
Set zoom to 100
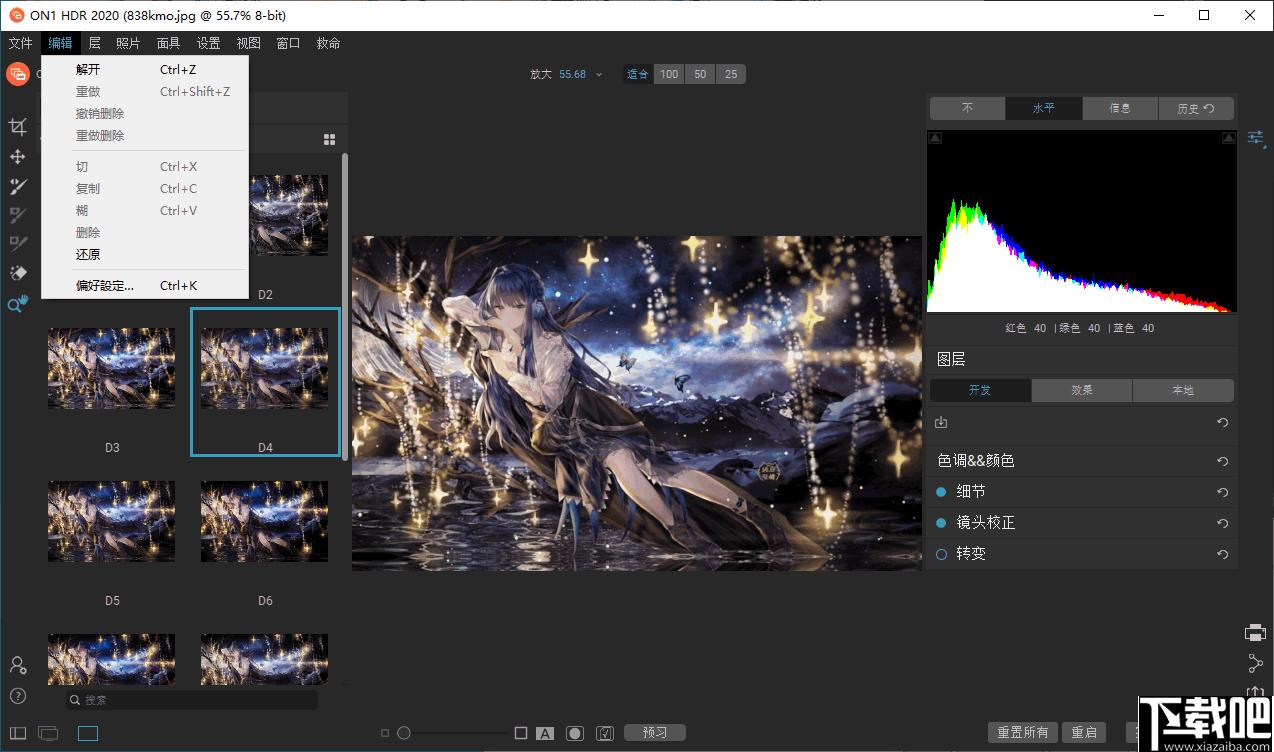coord(669,74)
